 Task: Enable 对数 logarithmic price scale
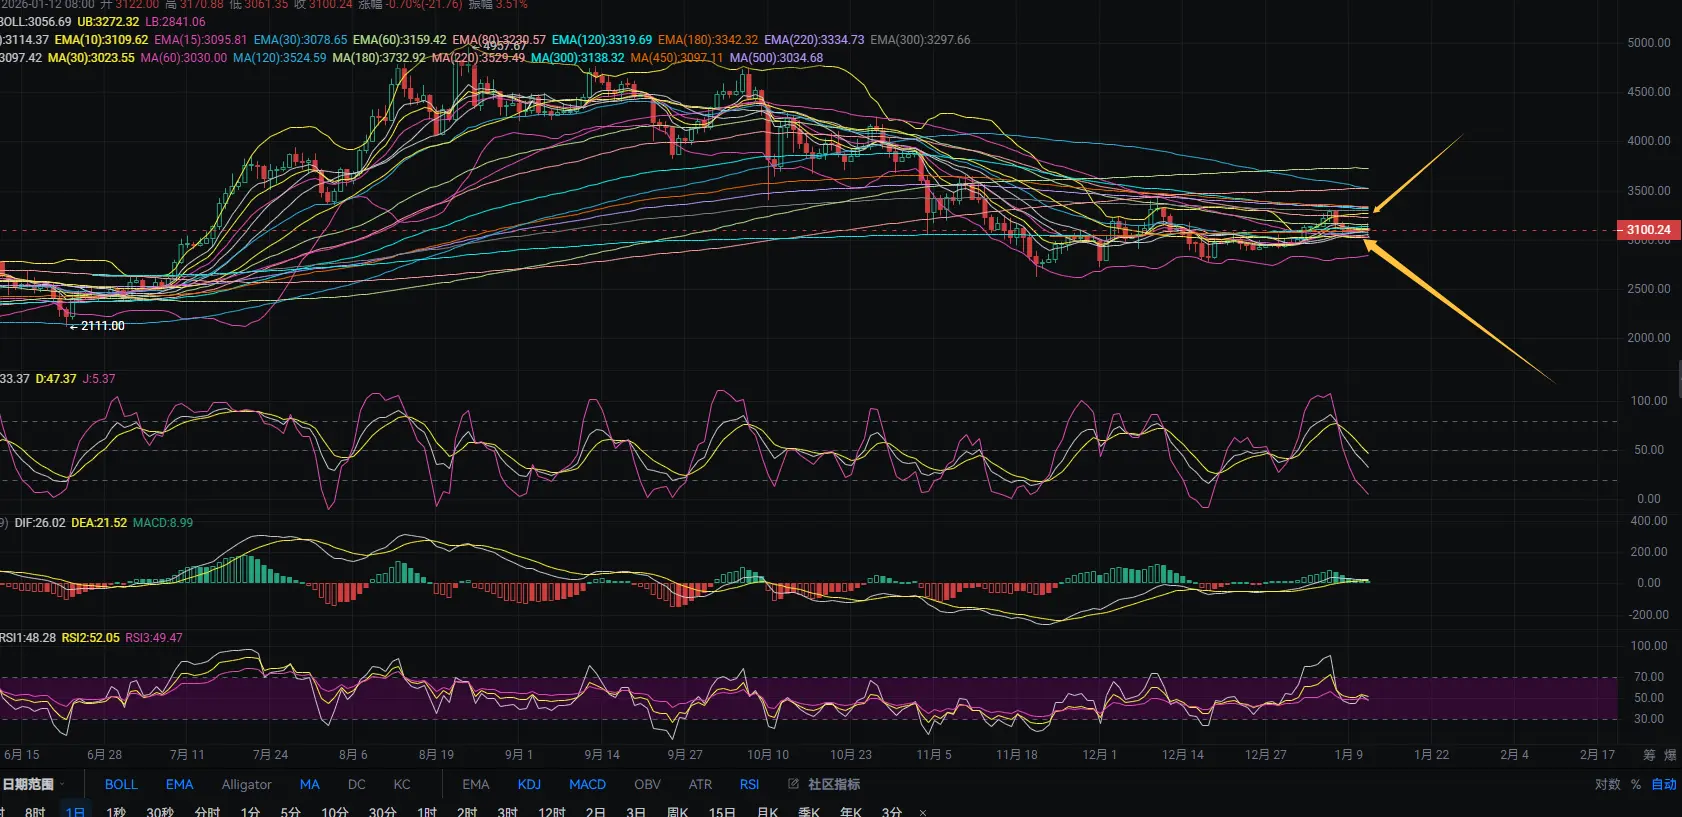(x=1607, y=784)
